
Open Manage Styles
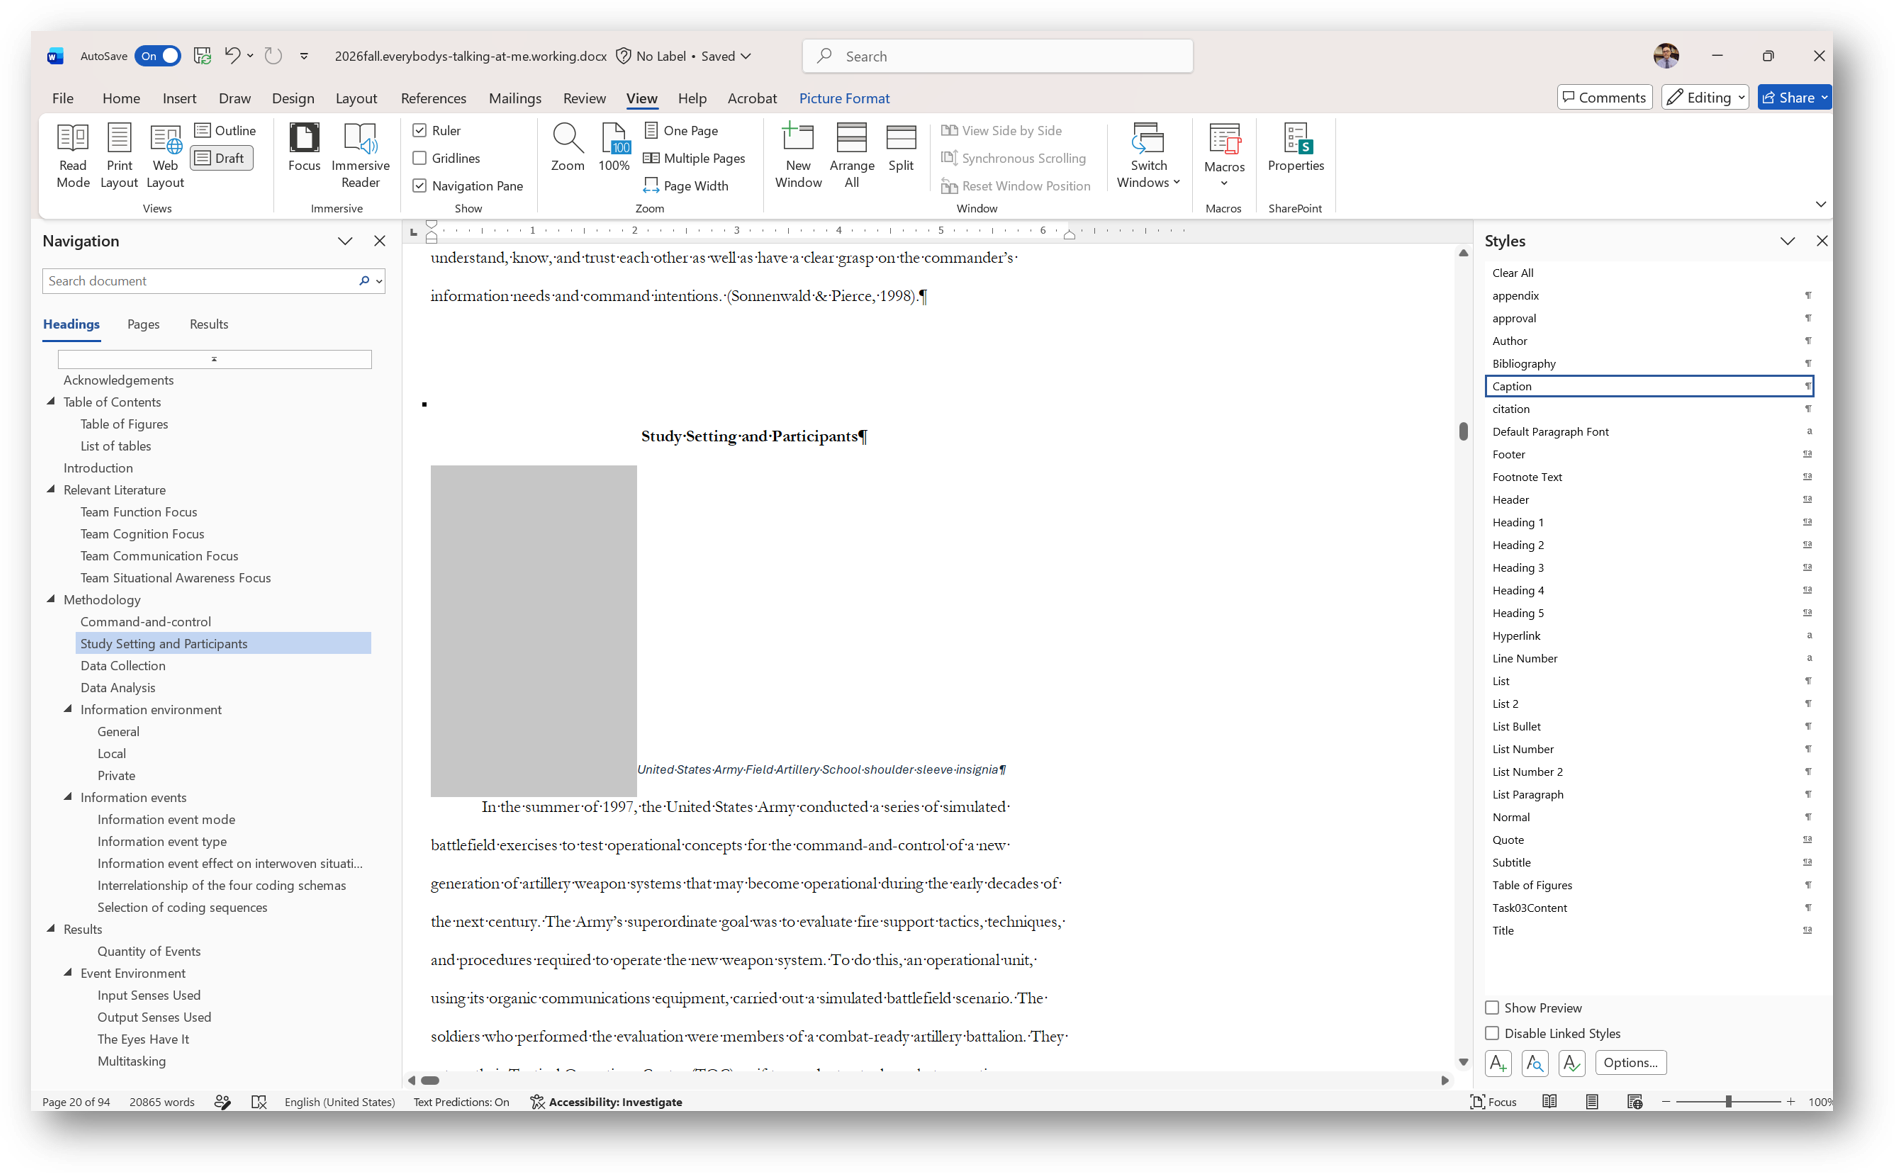(x=1572, y=1063)
